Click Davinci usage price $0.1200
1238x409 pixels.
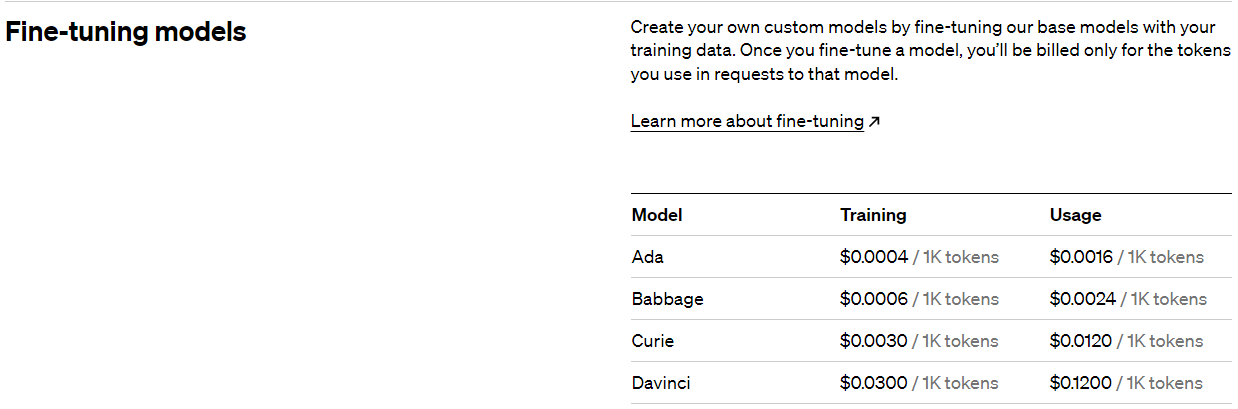pos(1081,383)
